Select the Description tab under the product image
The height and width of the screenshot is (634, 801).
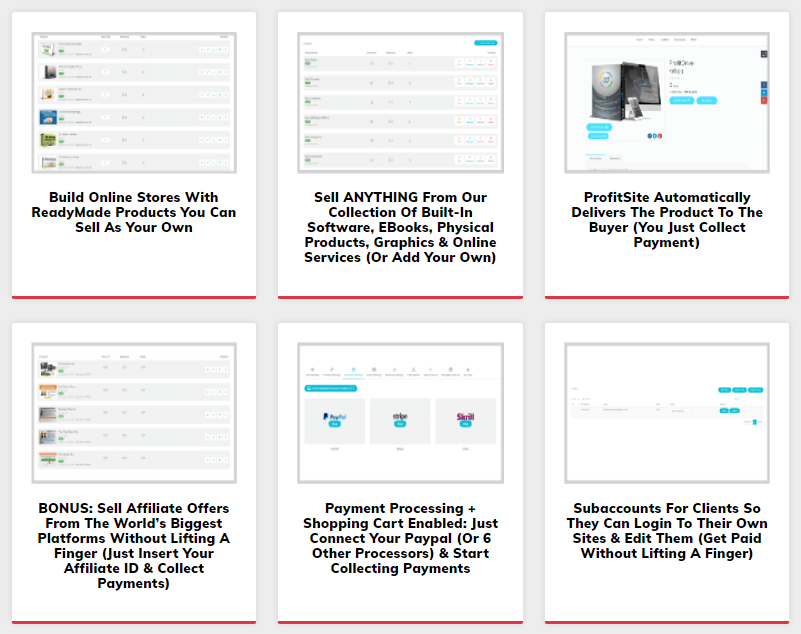(594, 158)
